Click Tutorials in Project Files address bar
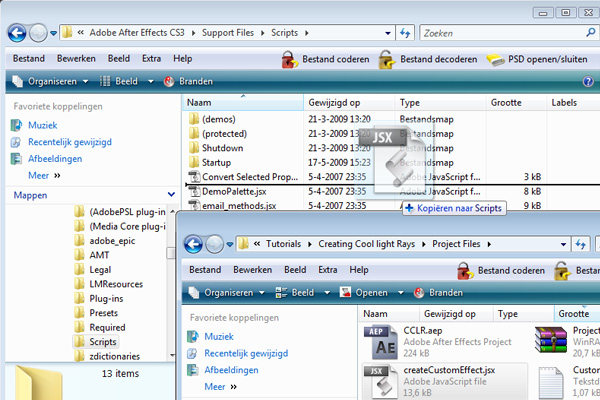The width and height of the screenshot is (600, 400). pyautogui.click(x=283, y=244)
